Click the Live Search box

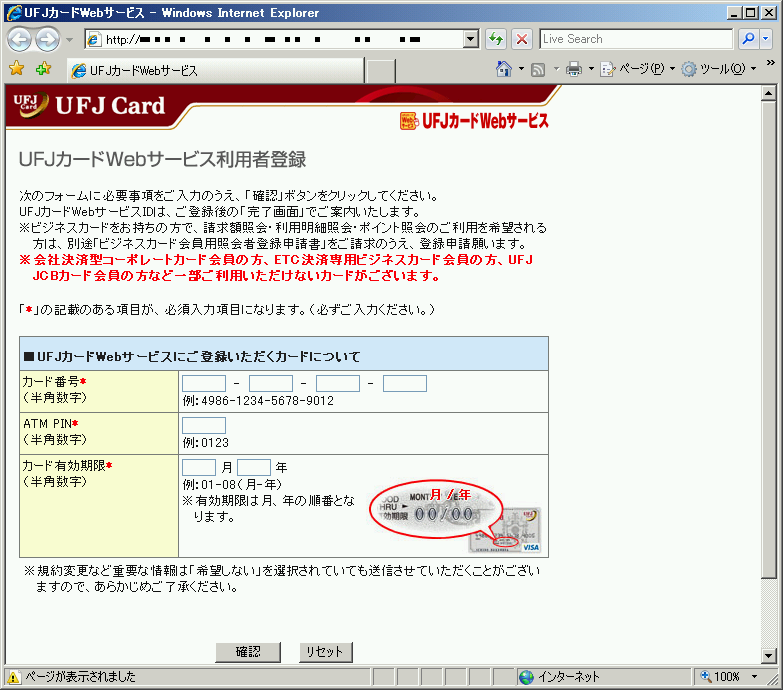pos(636,39)
